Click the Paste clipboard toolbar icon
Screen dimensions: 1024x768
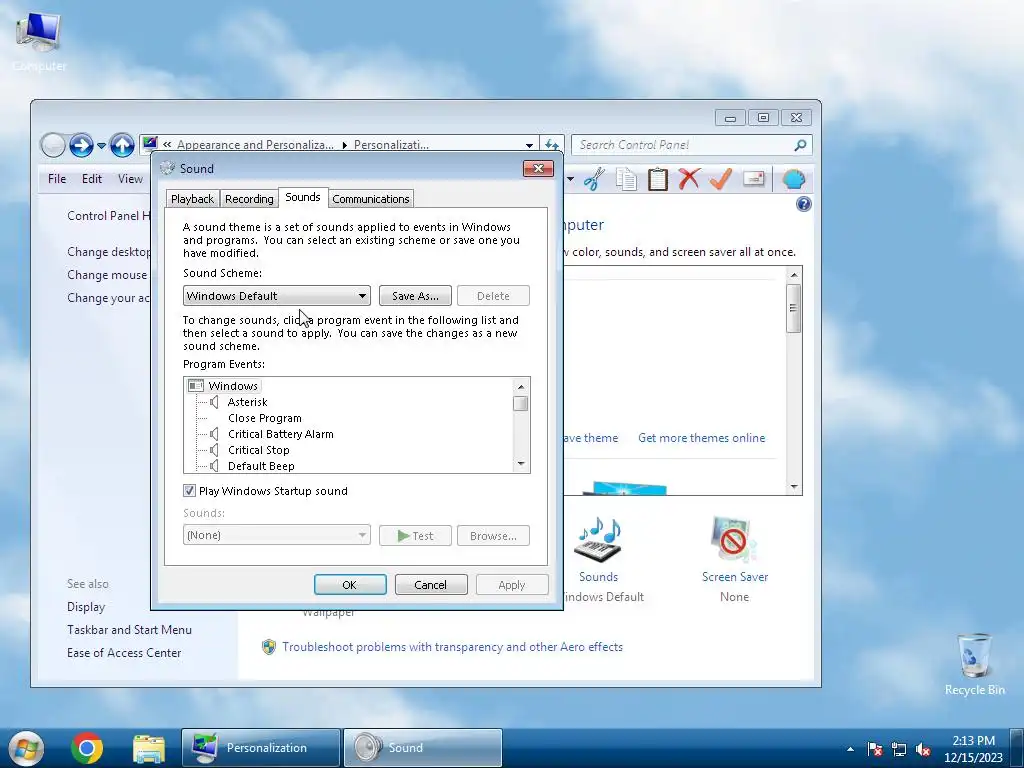(x=658, y=179)
